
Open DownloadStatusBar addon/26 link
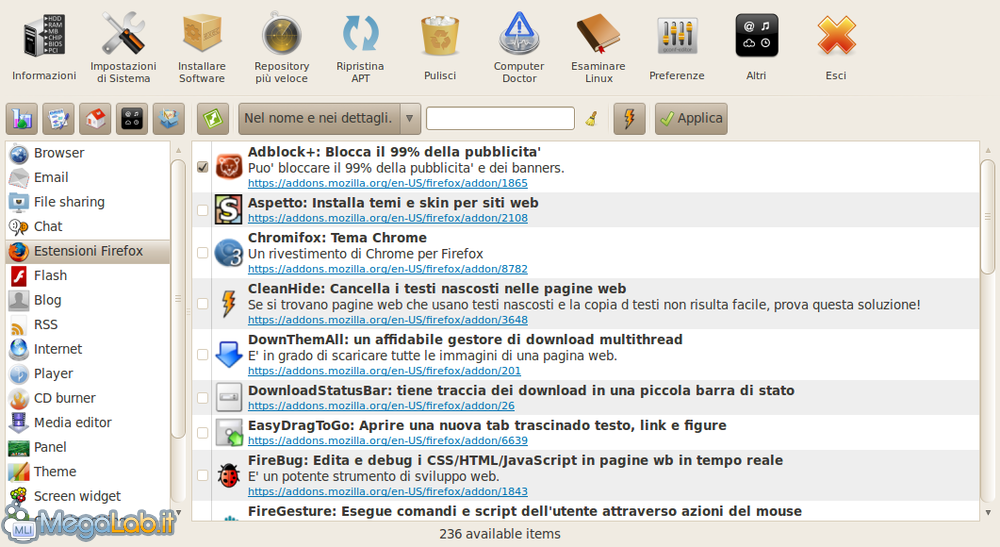(x=381, y=405)
